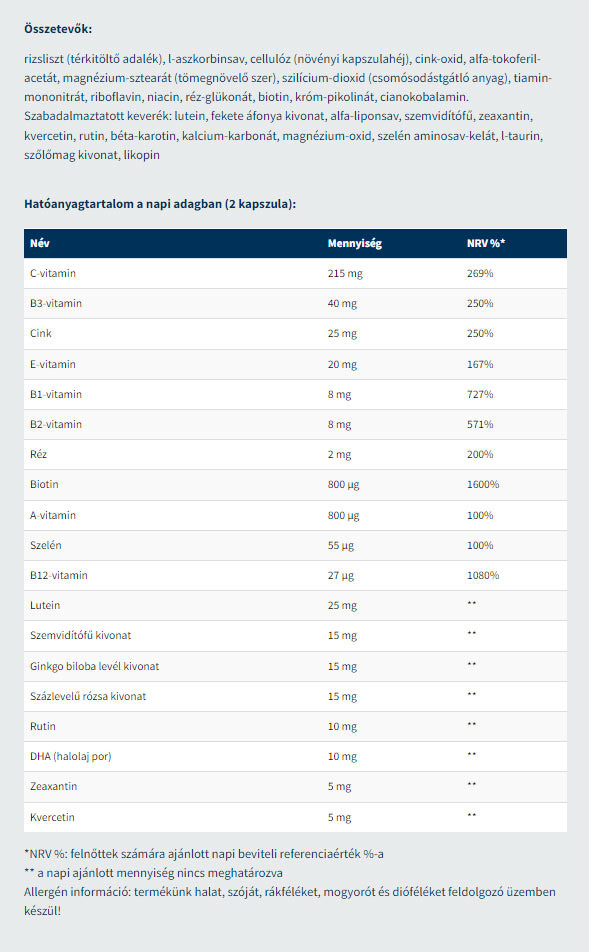Select the Szelén row name
The width and height of the screenshot is (589, 952).
click(x=46, y=545)
